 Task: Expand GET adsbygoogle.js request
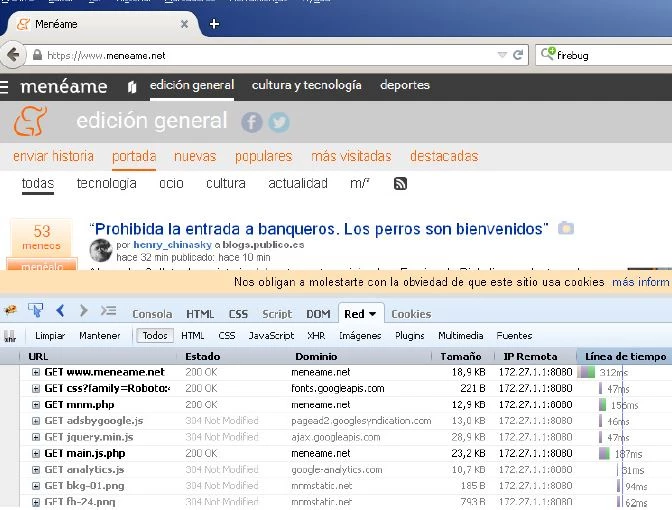[36, 421]
